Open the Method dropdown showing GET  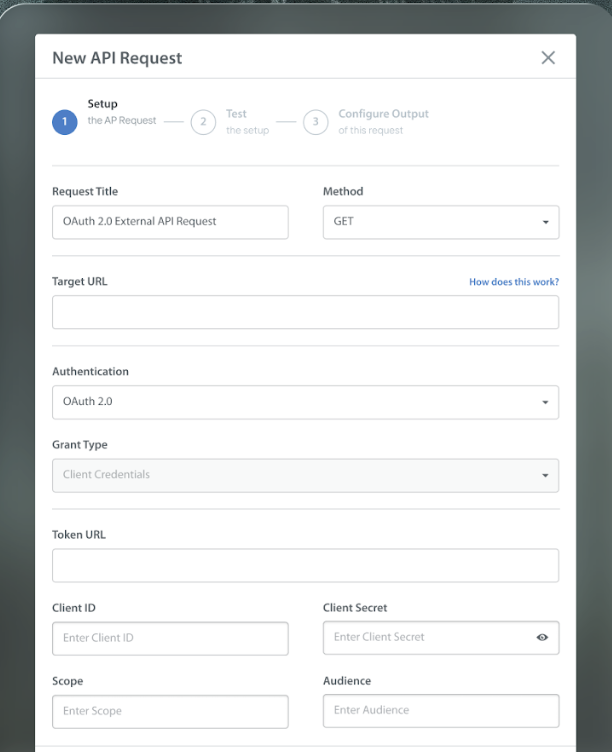point(440,222)
